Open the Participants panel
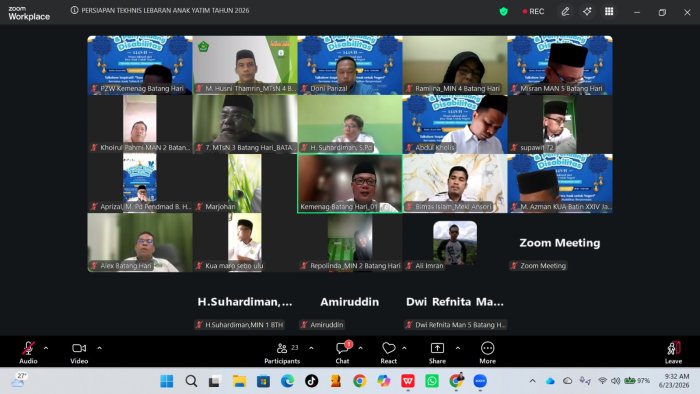 point(282,353)
